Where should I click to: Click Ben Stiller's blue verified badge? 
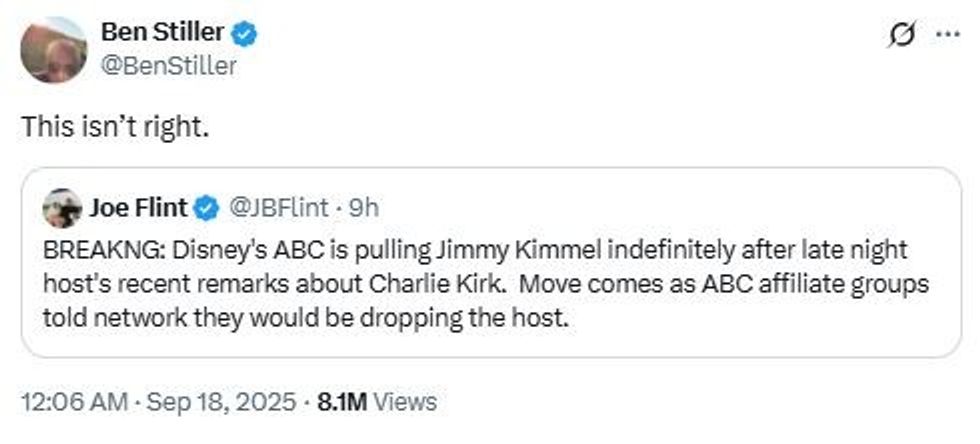coord(246,34)
